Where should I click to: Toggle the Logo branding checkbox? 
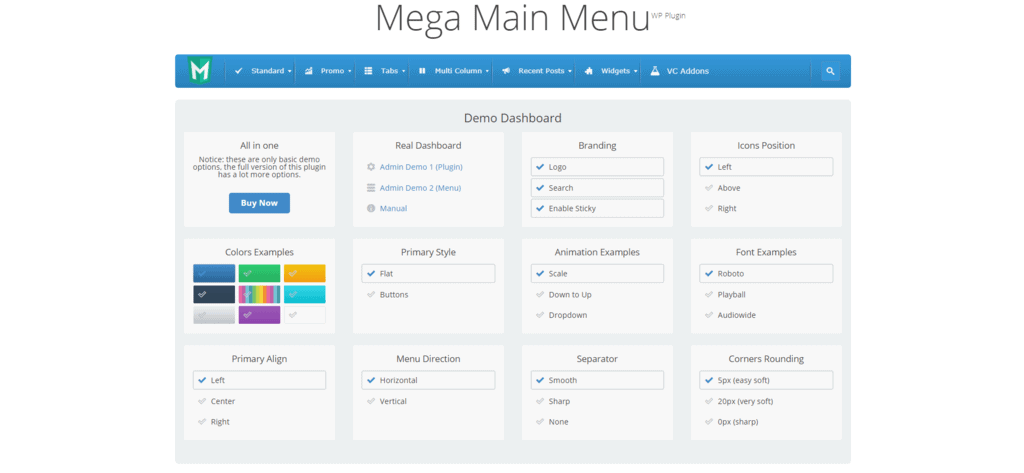pos(598,167)
